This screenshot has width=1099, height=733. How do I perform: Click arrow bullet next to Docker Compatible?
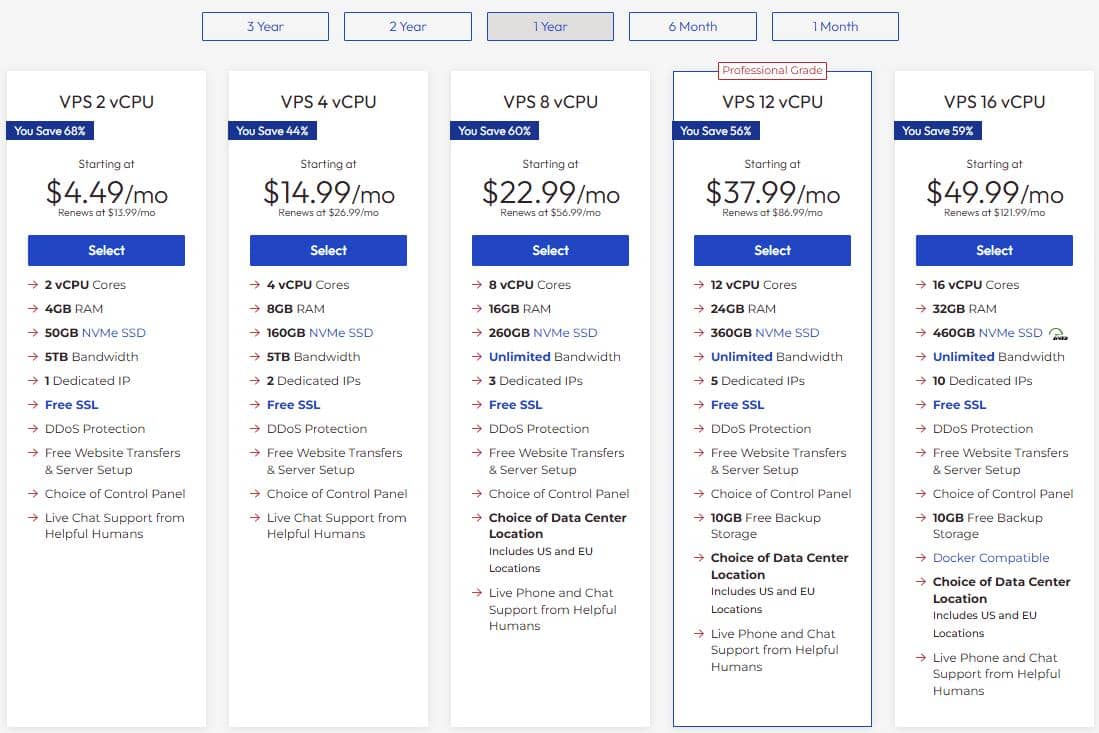point(922,558)
